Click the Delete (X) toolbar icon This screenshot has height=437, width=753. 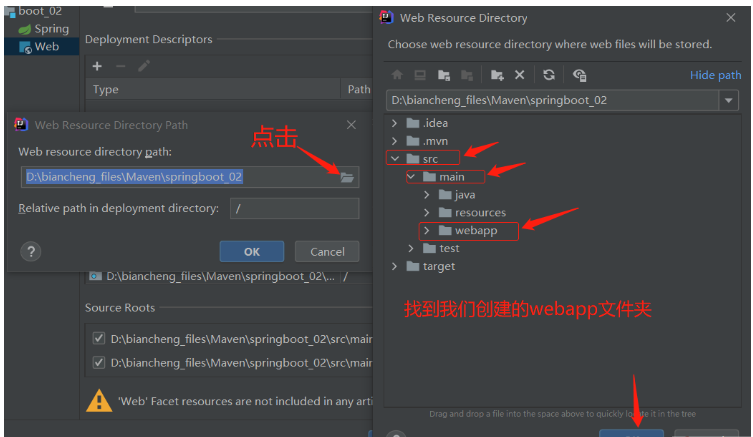point(520,75)
